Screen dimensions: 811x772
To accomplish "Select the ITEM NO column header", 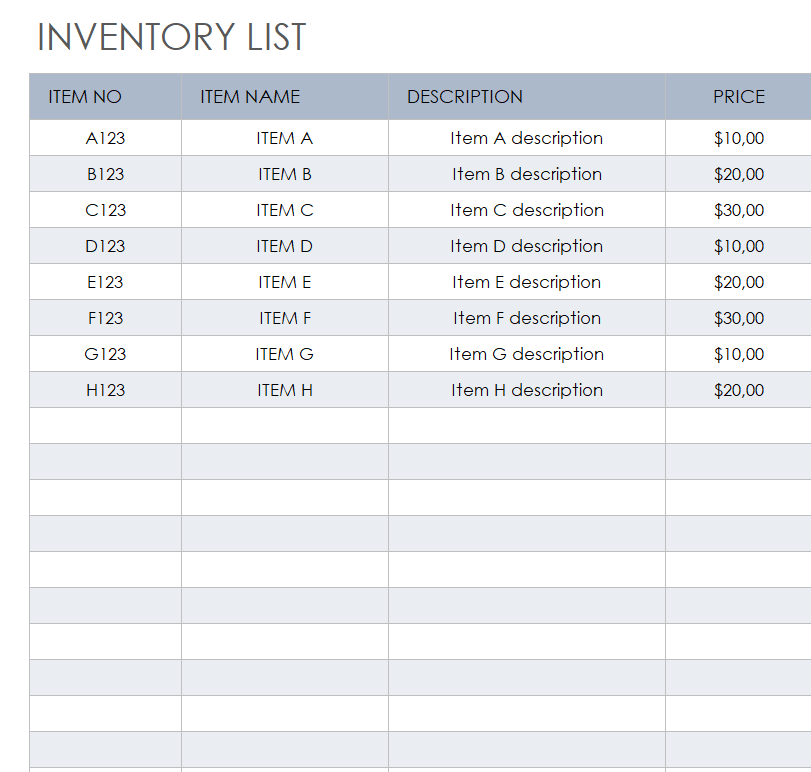I will (x=85, y=97).
